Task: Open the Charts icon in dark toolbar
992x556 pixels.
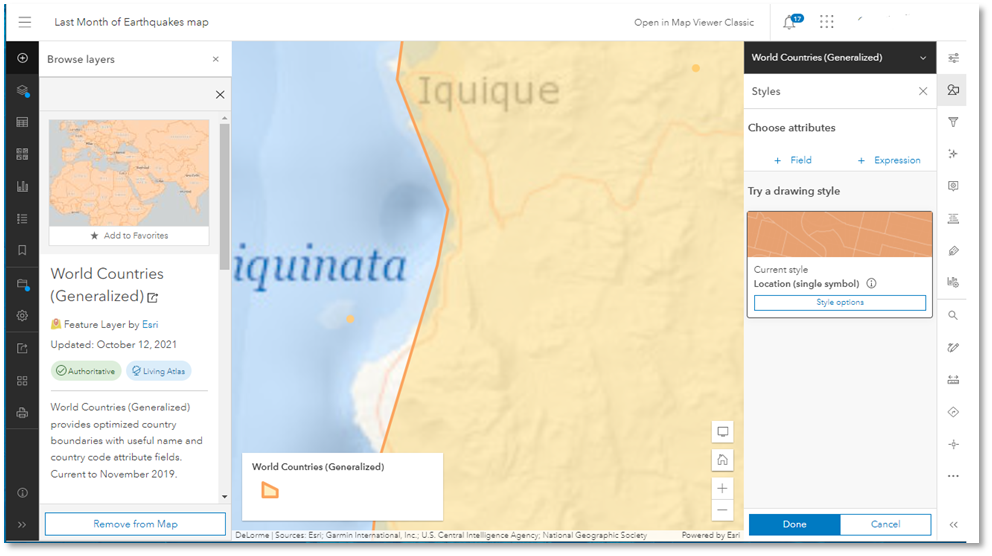Action: tap(22, 187)
